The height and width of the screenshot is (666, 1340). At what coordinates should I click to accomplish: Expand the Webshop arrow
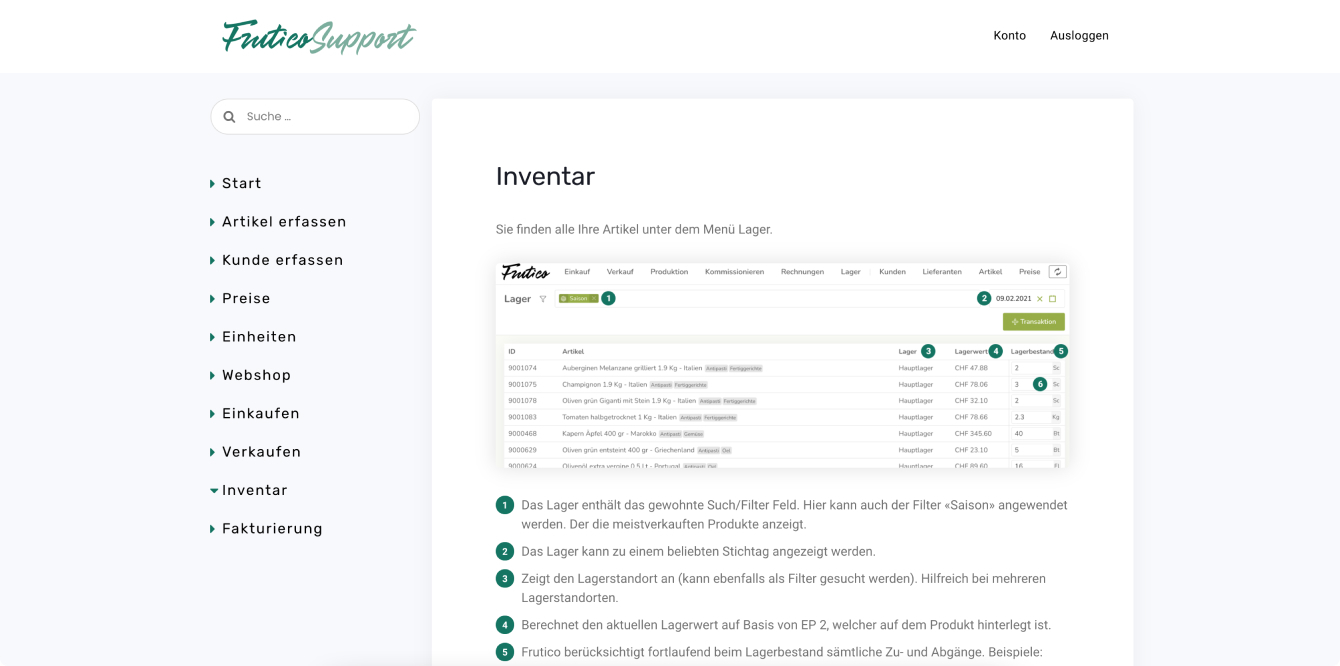coord(213,376)
